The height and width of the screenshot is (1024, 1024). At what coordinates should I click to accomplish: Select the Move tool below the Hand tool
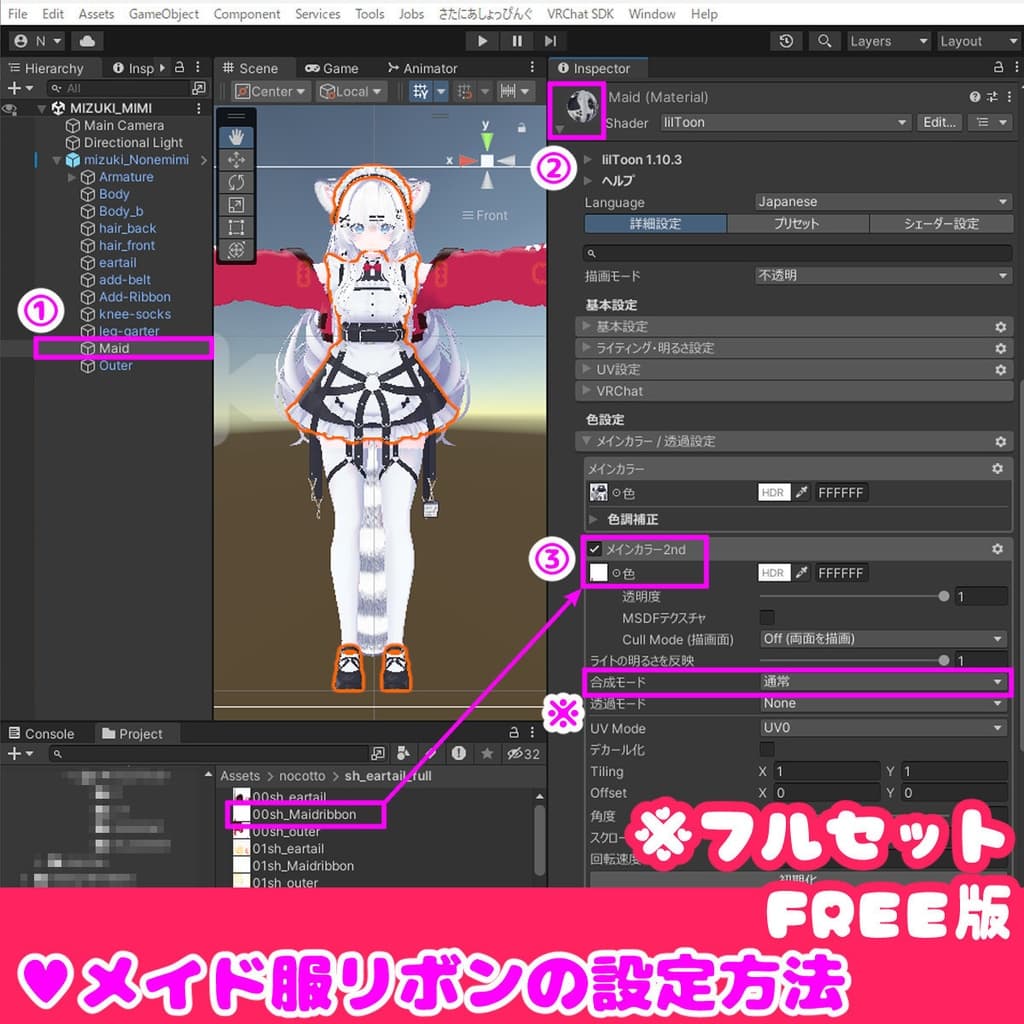coord(236,160)
